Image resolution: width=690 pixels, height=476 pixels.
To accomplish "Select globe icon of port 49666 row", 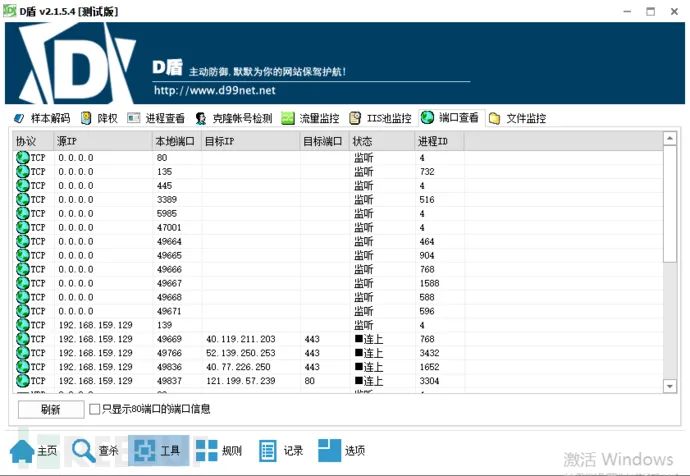I will coord(22,269).
